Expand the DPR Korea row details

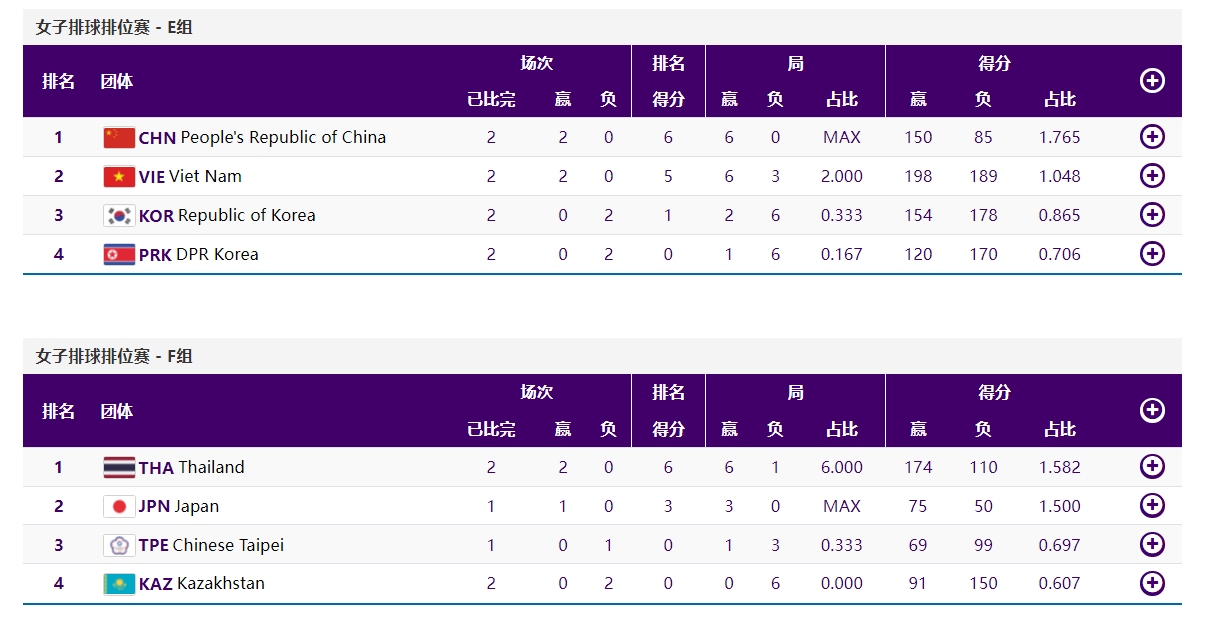pos(1152,254)
